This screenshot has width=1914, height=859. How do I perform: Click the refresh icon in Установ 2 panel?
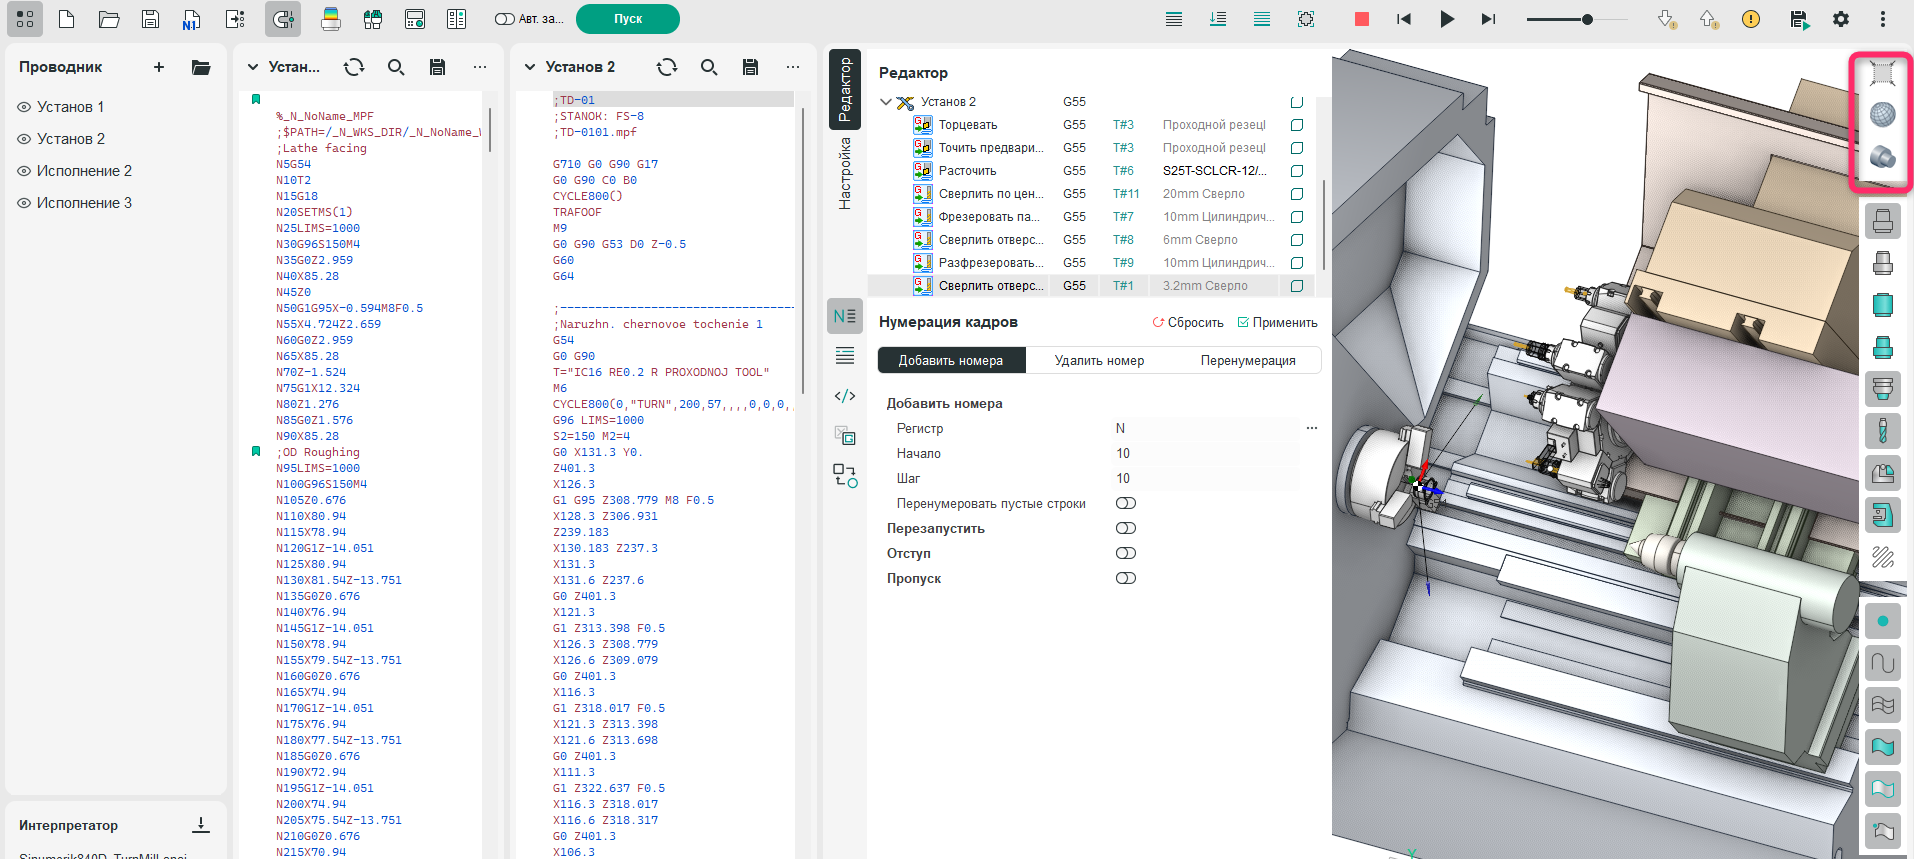666,67
